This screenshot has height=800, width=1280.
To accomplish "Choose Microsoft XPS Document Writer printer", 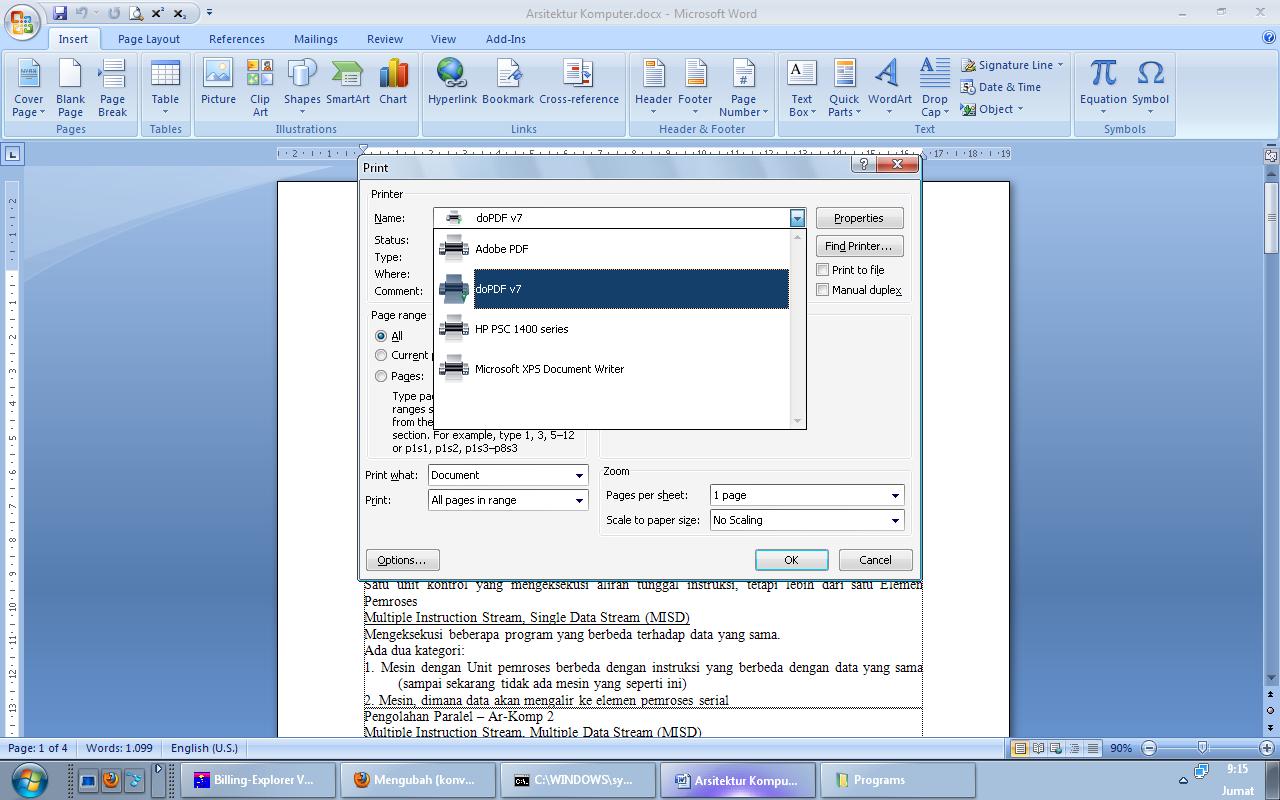I will [613, 369].
